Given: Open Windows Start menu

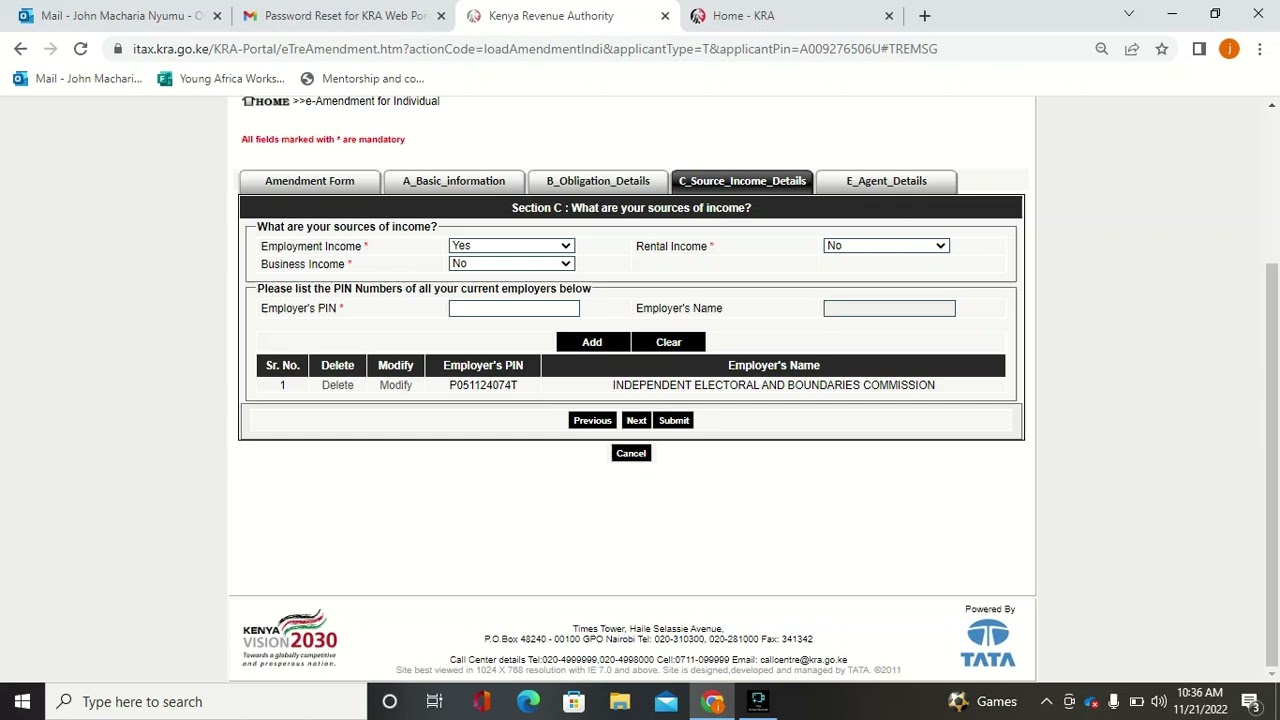Looking at the screenshot, I should tap(22, 701).
